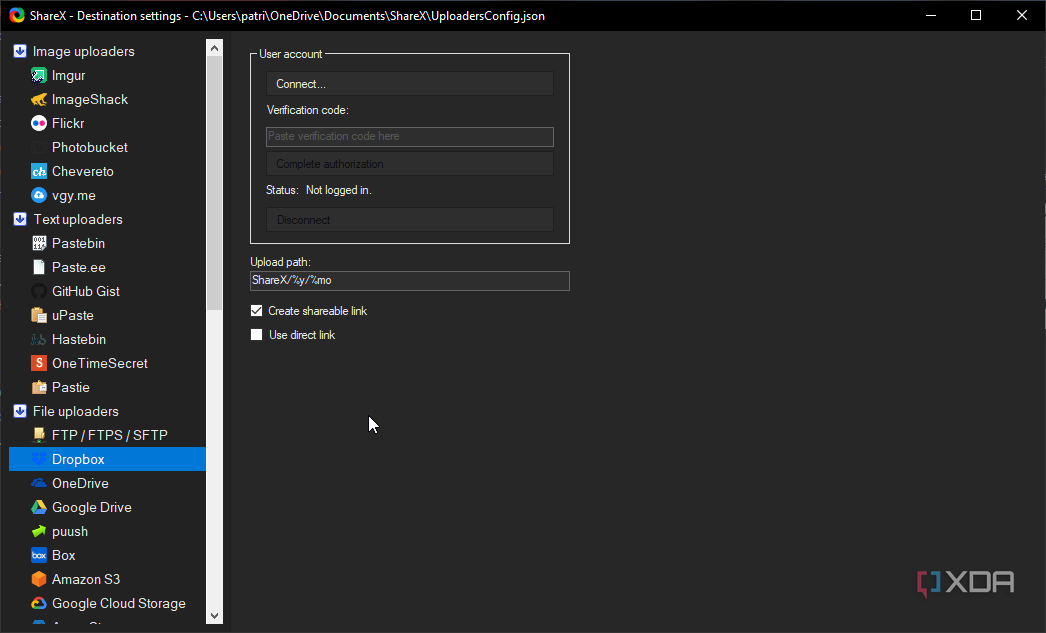Enable the Use direct link checkbox
Viewport: 1046px width, 633px height.
pyautogui.click(x=257, y=335)
